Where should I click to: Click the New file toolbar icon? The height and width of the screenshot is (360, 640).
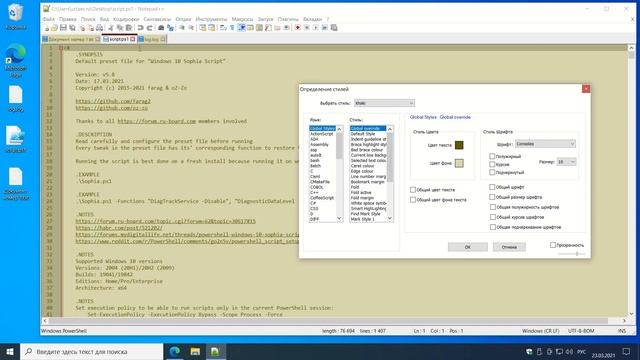(x=46, y=28)
